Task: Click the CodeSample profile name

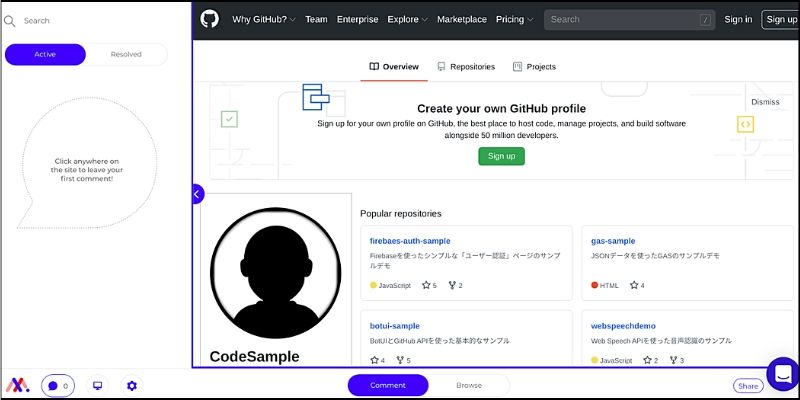Action: pyautogui.click(x=255, y=357)
